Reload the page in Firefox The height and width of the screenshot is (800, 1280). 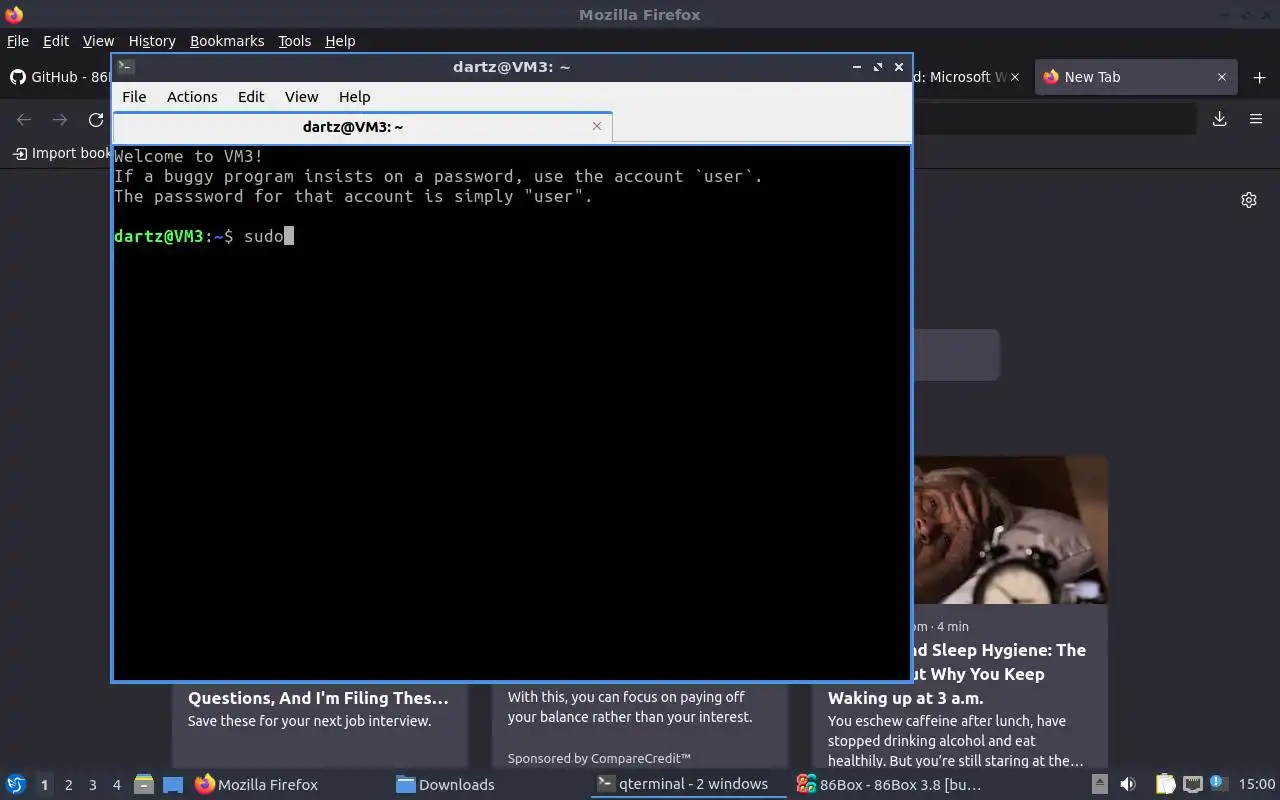pyautogui.click(x=96, y=120)
